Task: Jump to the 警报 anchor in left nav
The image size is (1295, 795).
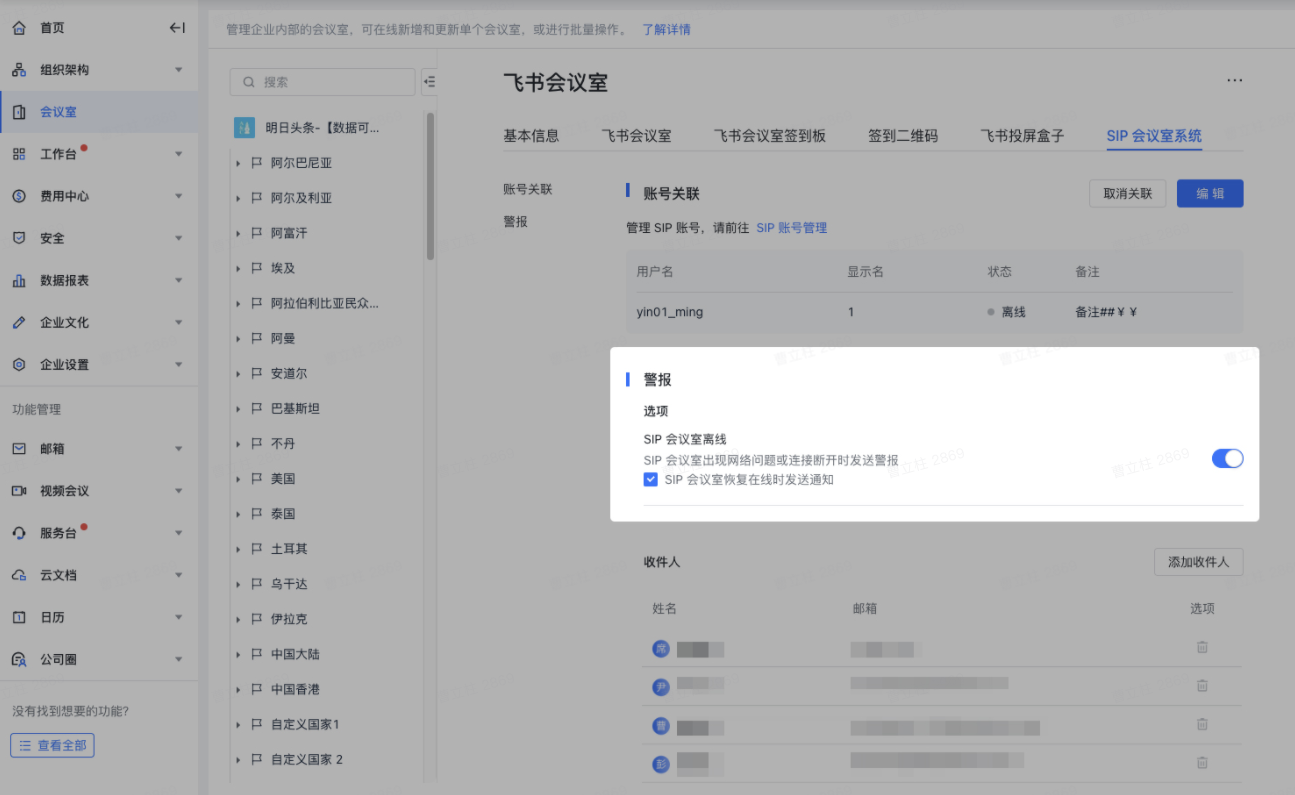Action: (x=515, y=222)
